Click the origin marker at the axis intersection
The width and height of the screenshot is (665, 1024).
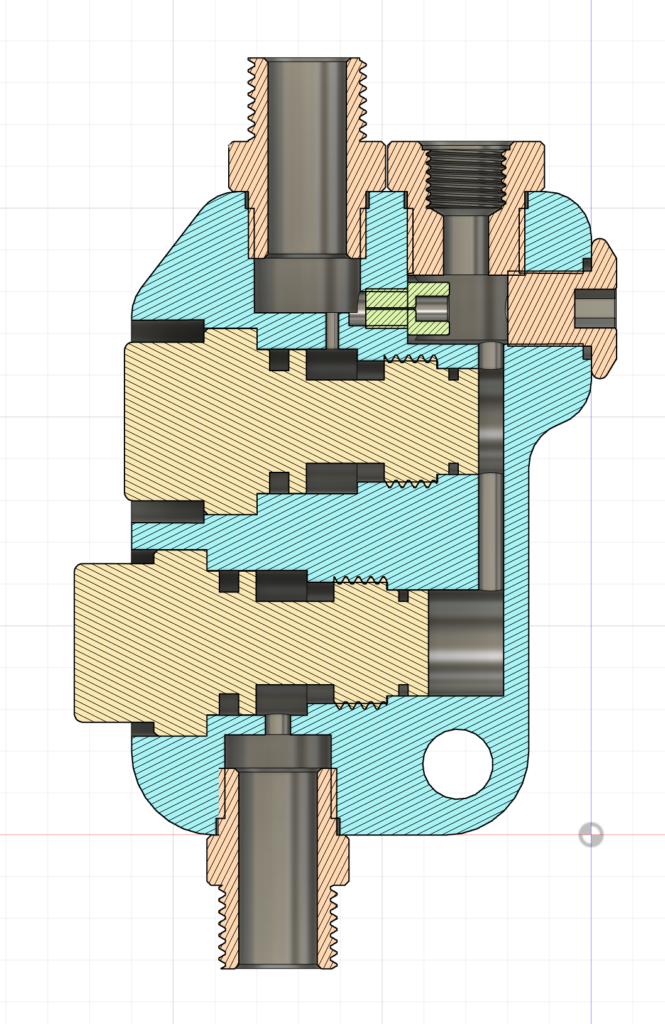(x=591, y=834)
